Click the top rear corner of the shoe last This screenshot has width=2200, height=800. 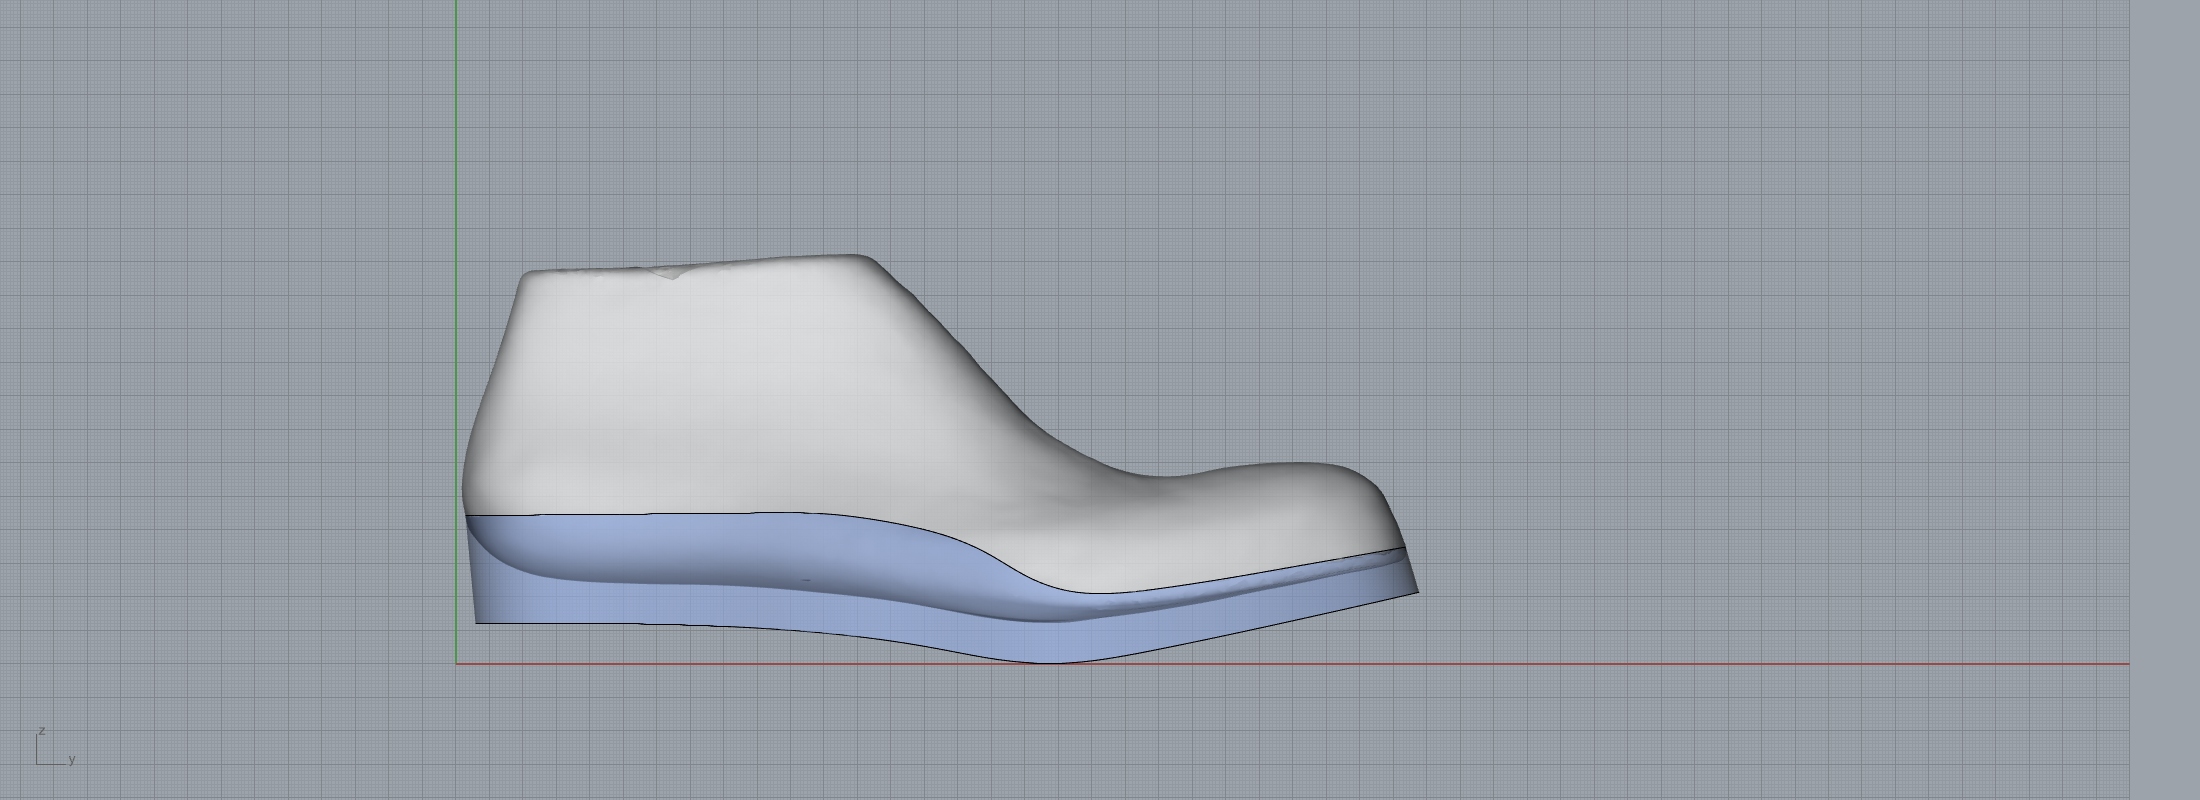coord(527,276)
